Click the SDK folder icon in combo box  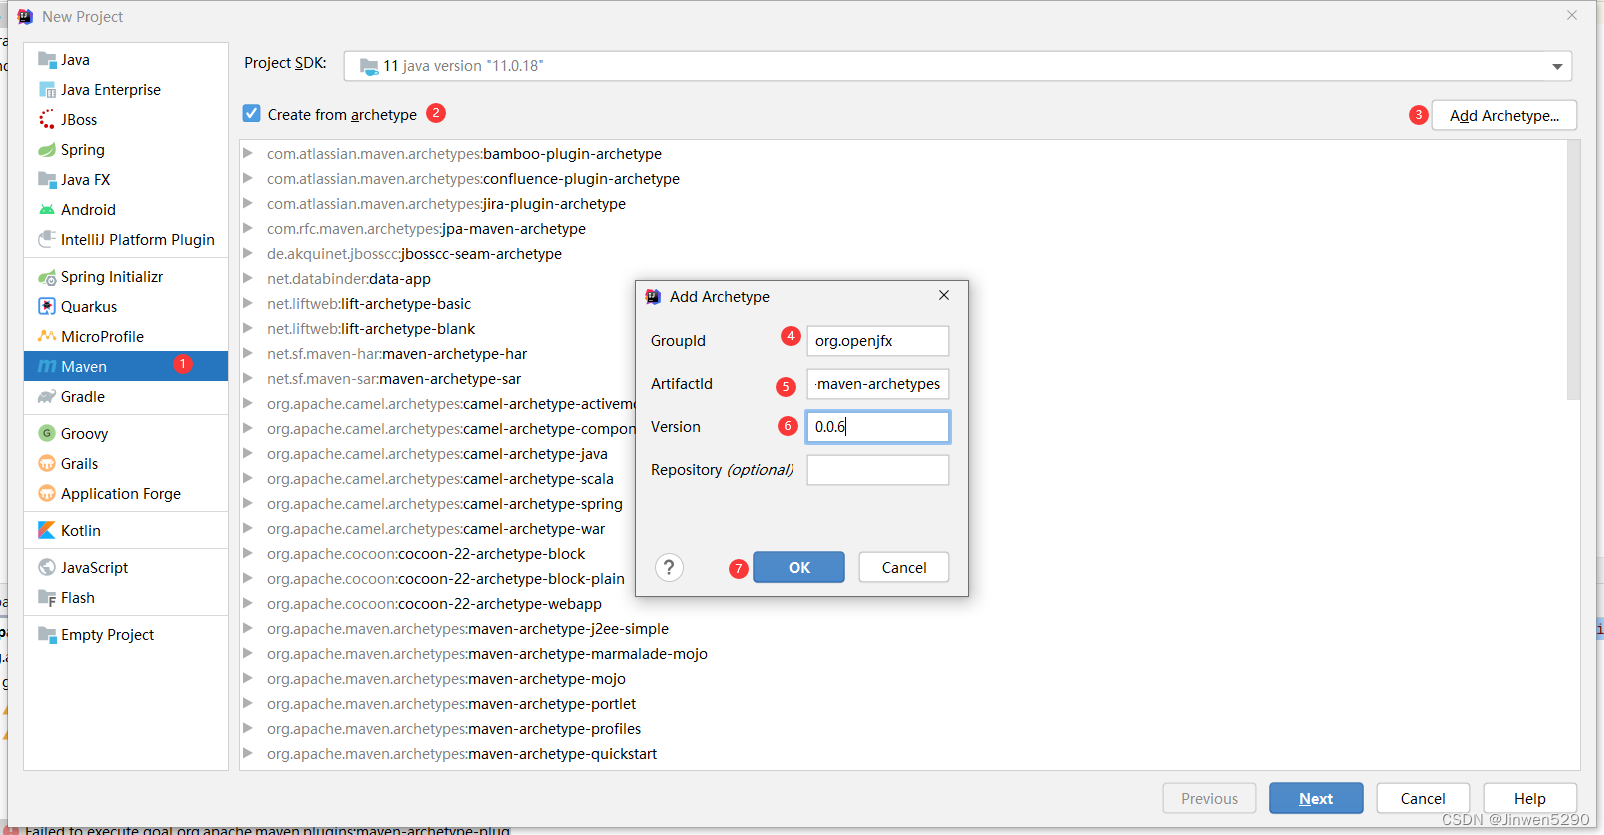point(369,66)
